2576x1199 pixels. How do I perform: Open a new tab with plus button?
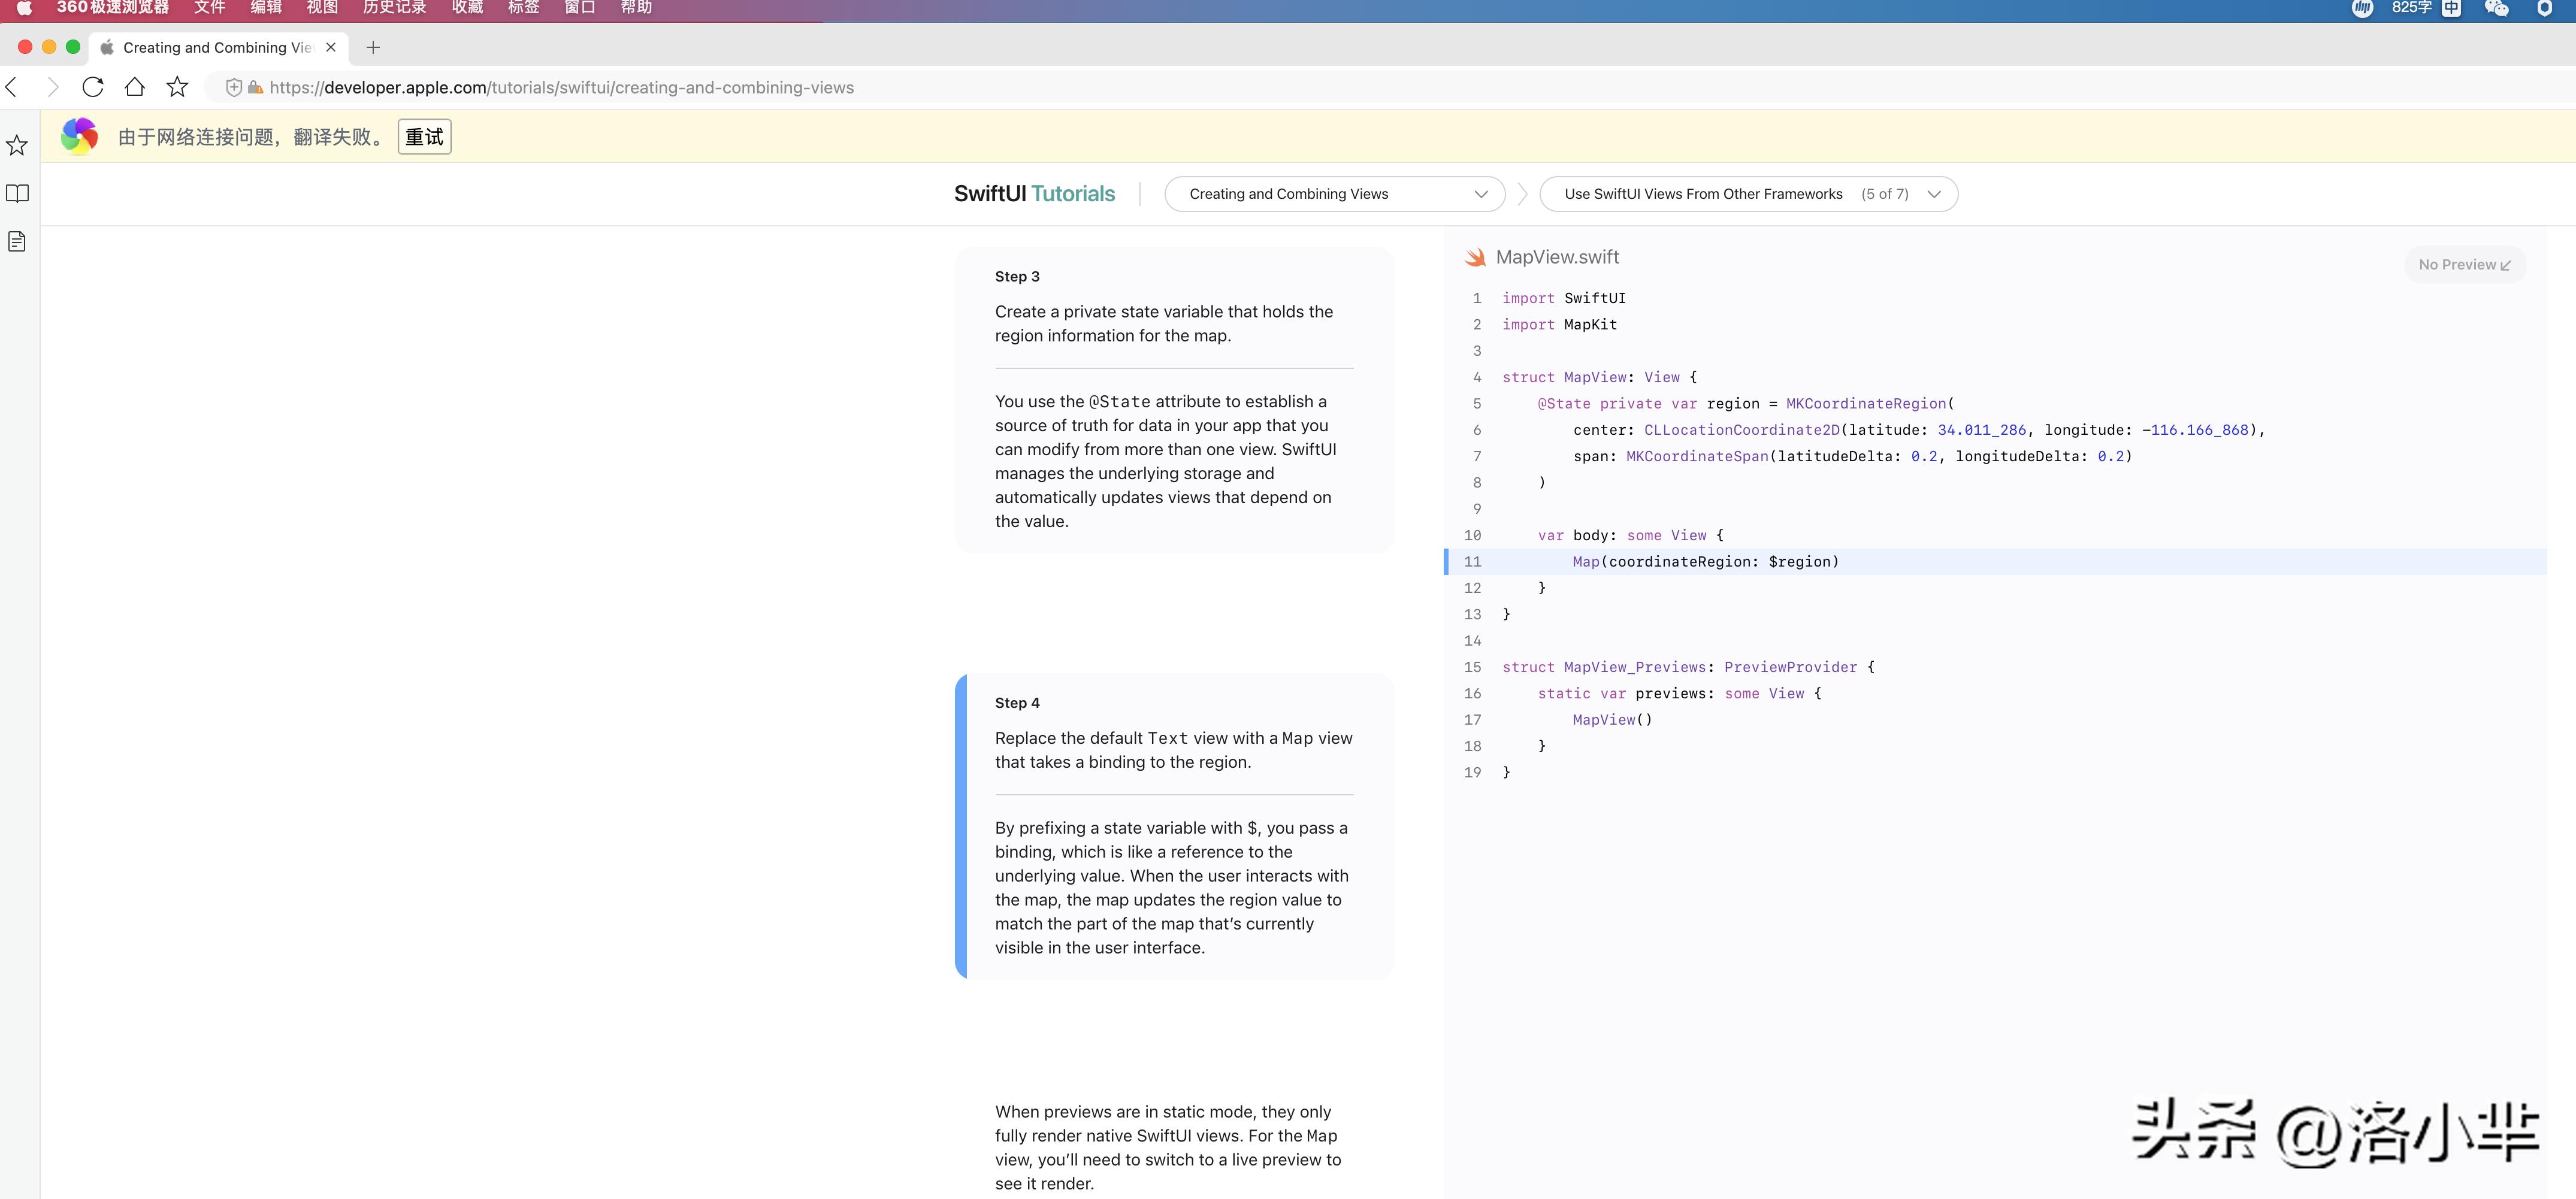(x=373, y=47)
